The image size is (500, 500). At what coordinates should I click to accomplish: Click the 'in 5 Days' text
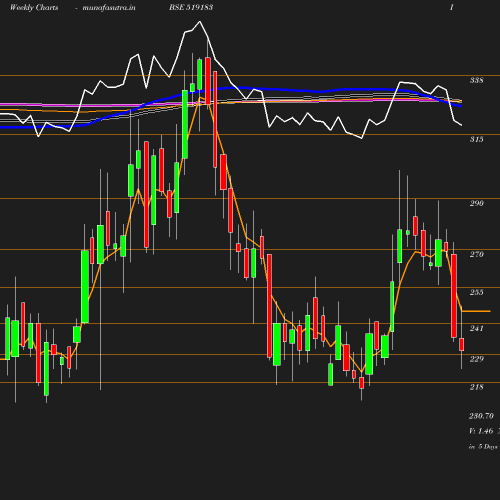(483, 446)
